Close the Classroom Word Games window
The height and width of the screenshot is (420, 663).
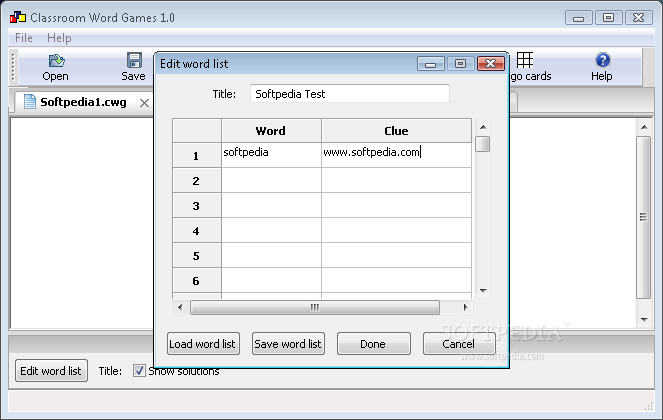pos(639,18)
